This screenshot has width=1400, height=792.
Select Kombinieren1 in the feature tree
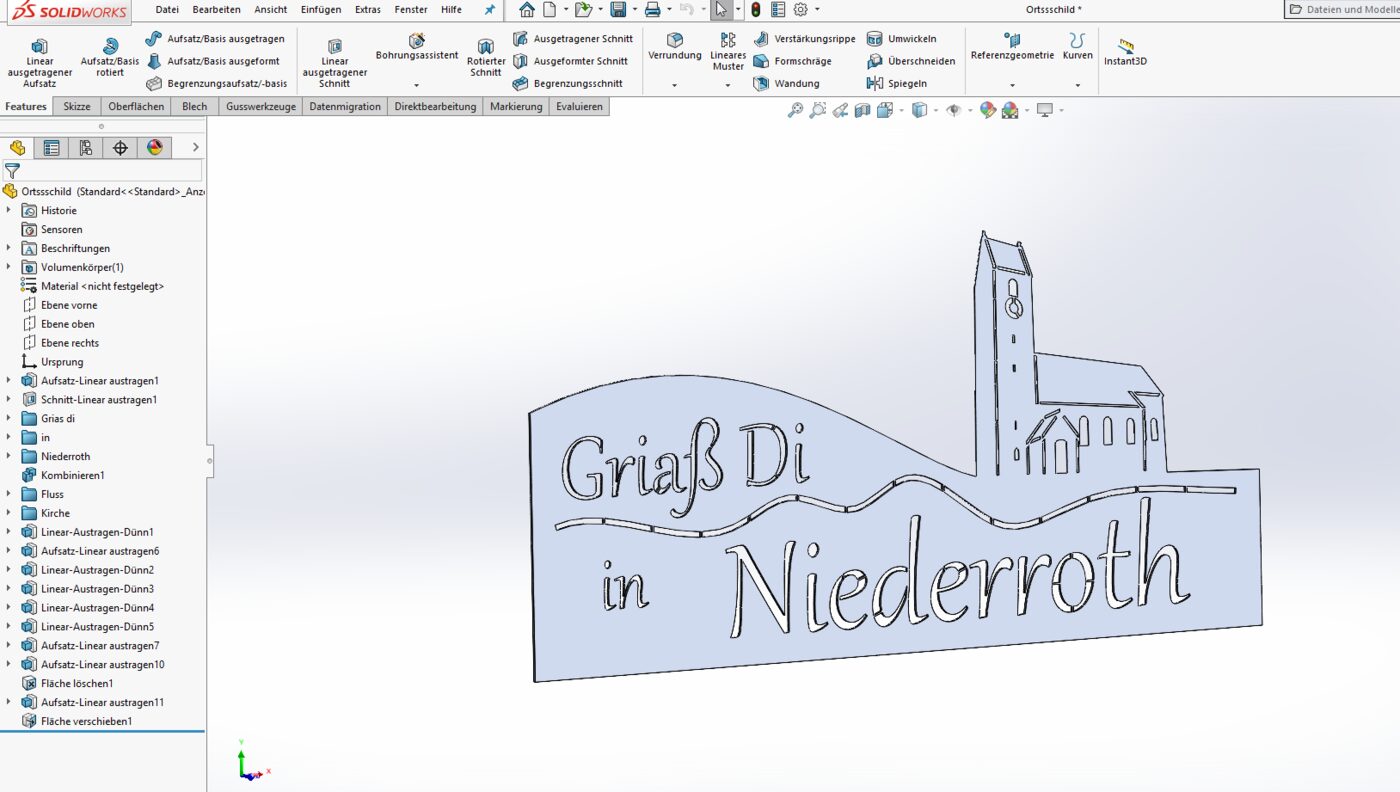pos(72,475)
